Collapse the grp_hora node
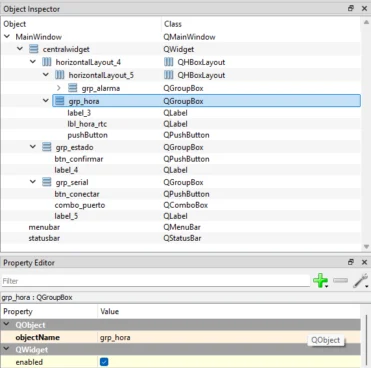This screenshot has height=368, width=371. (x=46, y=100)
